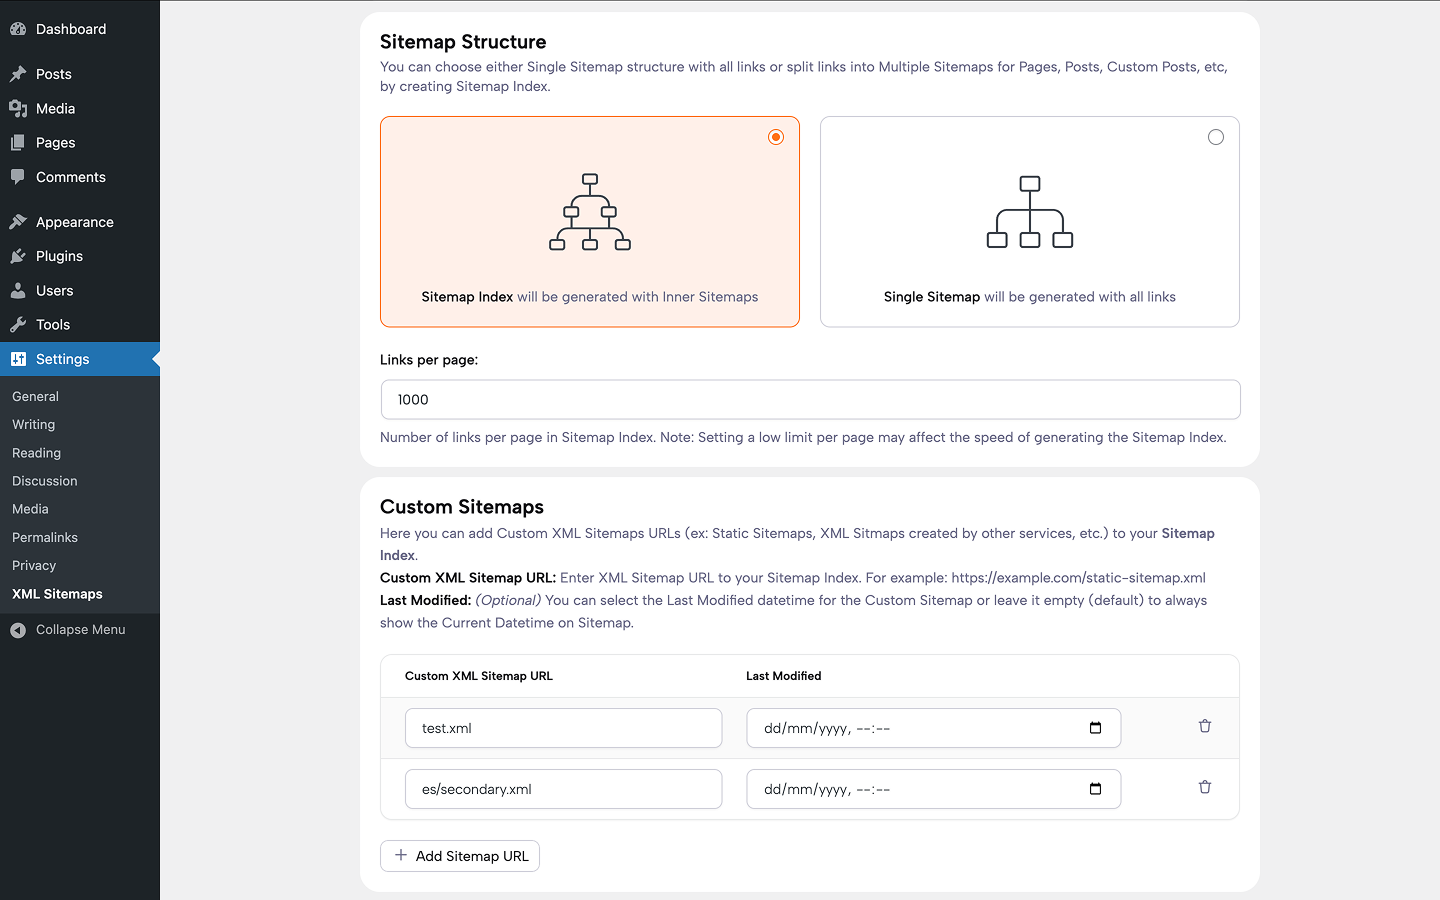Select the Sitemap Index radio option
The width and height of the screenshot is (1440, 900).
(776, 137)
